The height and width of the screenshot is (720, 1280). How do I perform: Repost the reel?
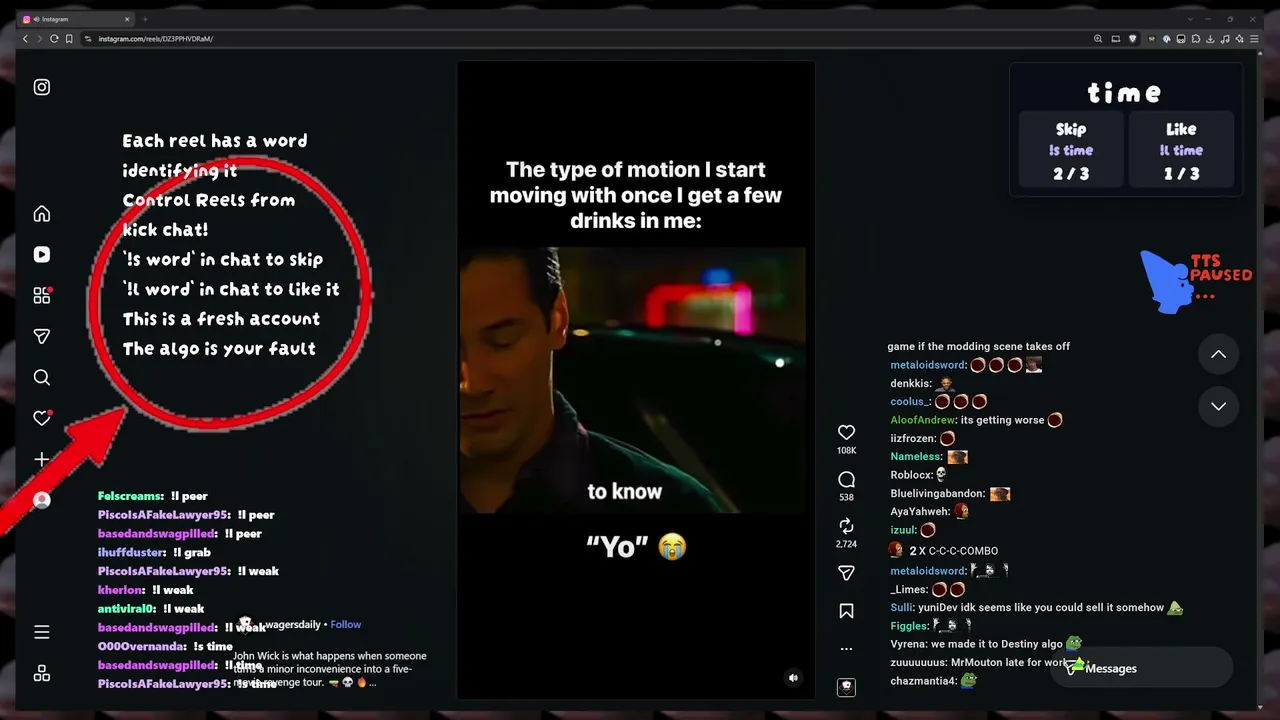point(846,526)
